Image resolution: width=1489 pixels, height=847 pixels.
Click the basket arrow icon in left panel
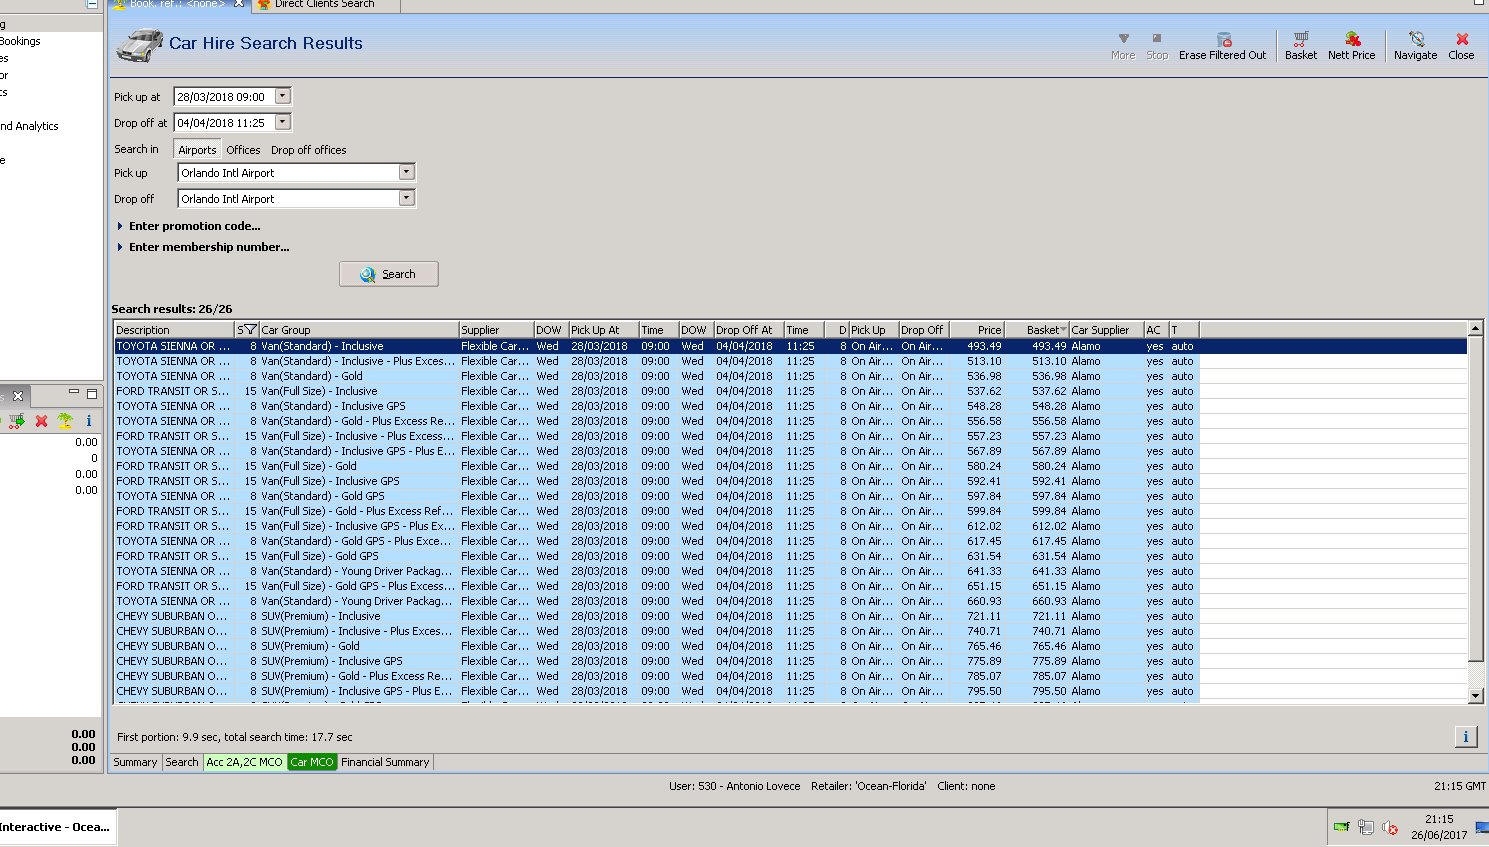(x=17, y=421)
